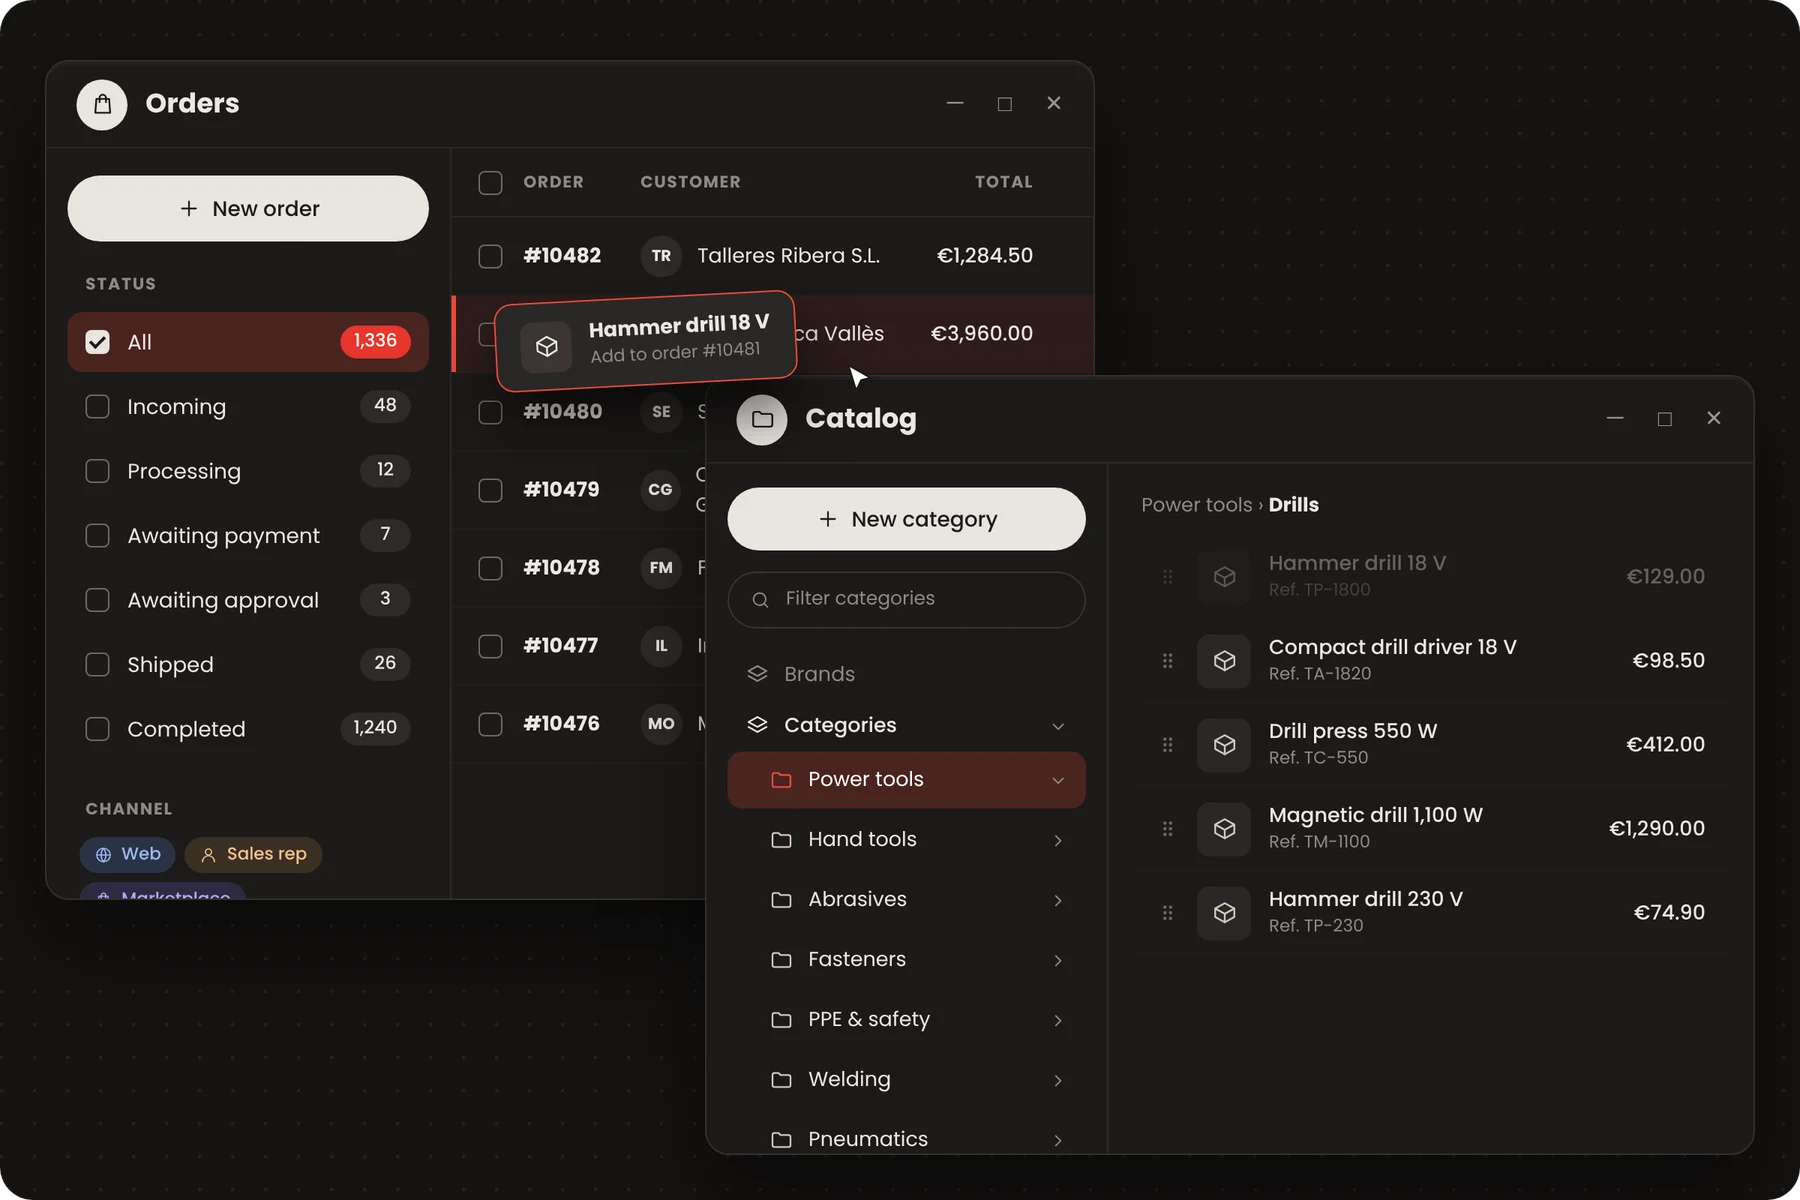Expand the Abrasives category arrow

point(1058,900)
